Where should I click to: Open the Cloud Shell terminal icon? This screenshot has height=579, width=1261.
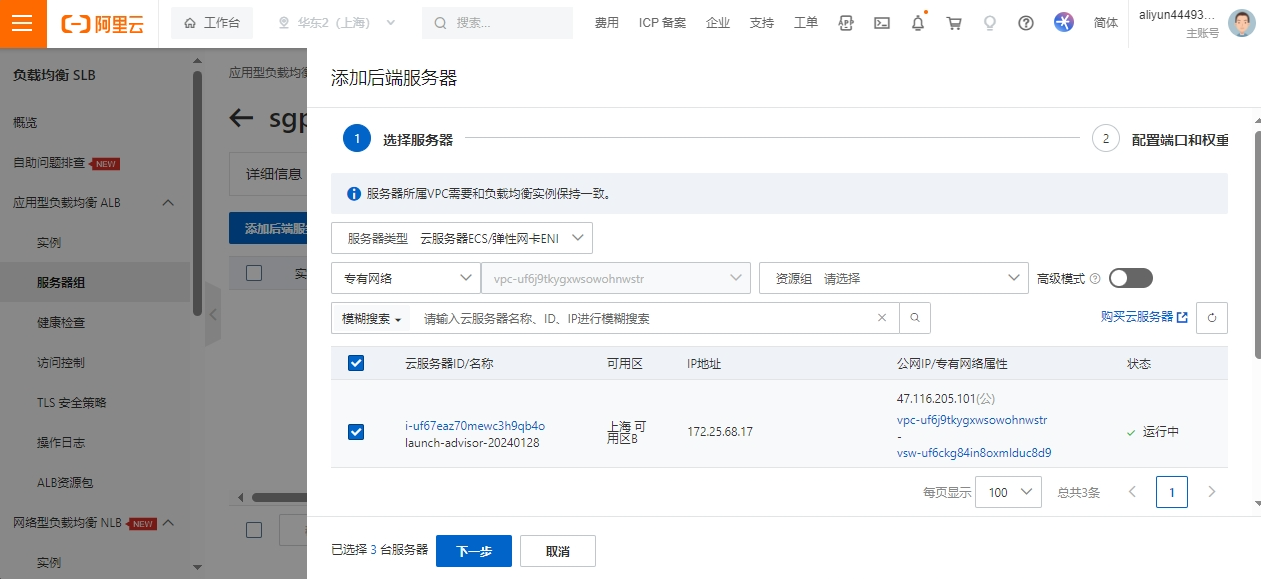(x=881, y=23)
